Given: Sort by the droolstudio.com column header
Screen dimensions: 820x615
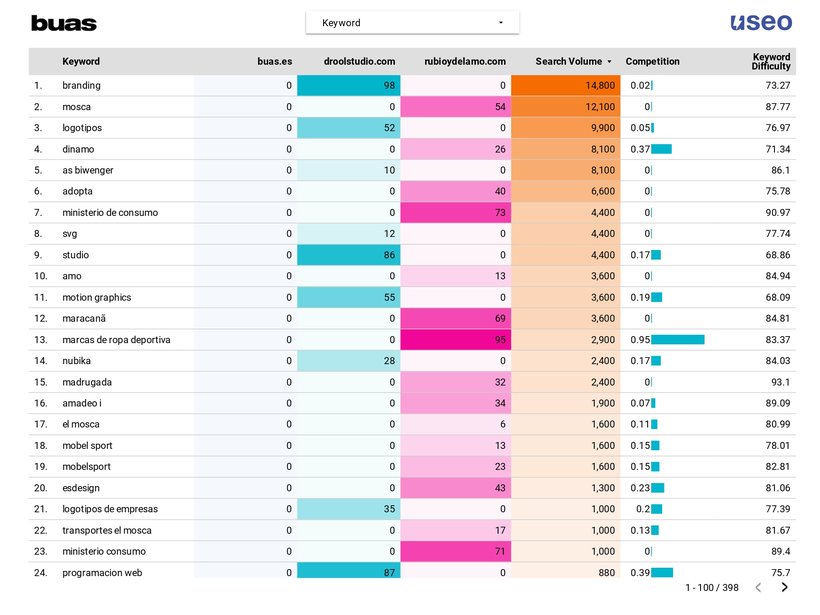Looking at the screenshot, I should [x=359, y=61].
